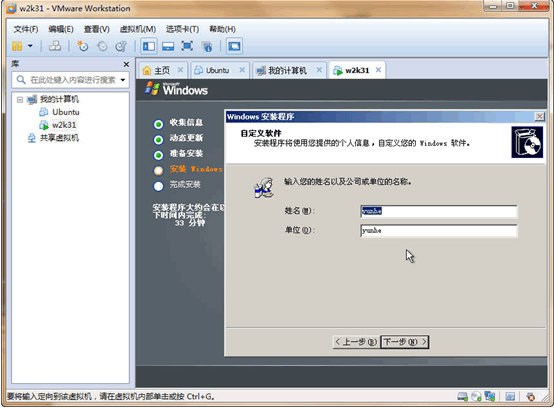Click the thumbnail bar toolbar icon
554x408 pixels.
point(168,46)
